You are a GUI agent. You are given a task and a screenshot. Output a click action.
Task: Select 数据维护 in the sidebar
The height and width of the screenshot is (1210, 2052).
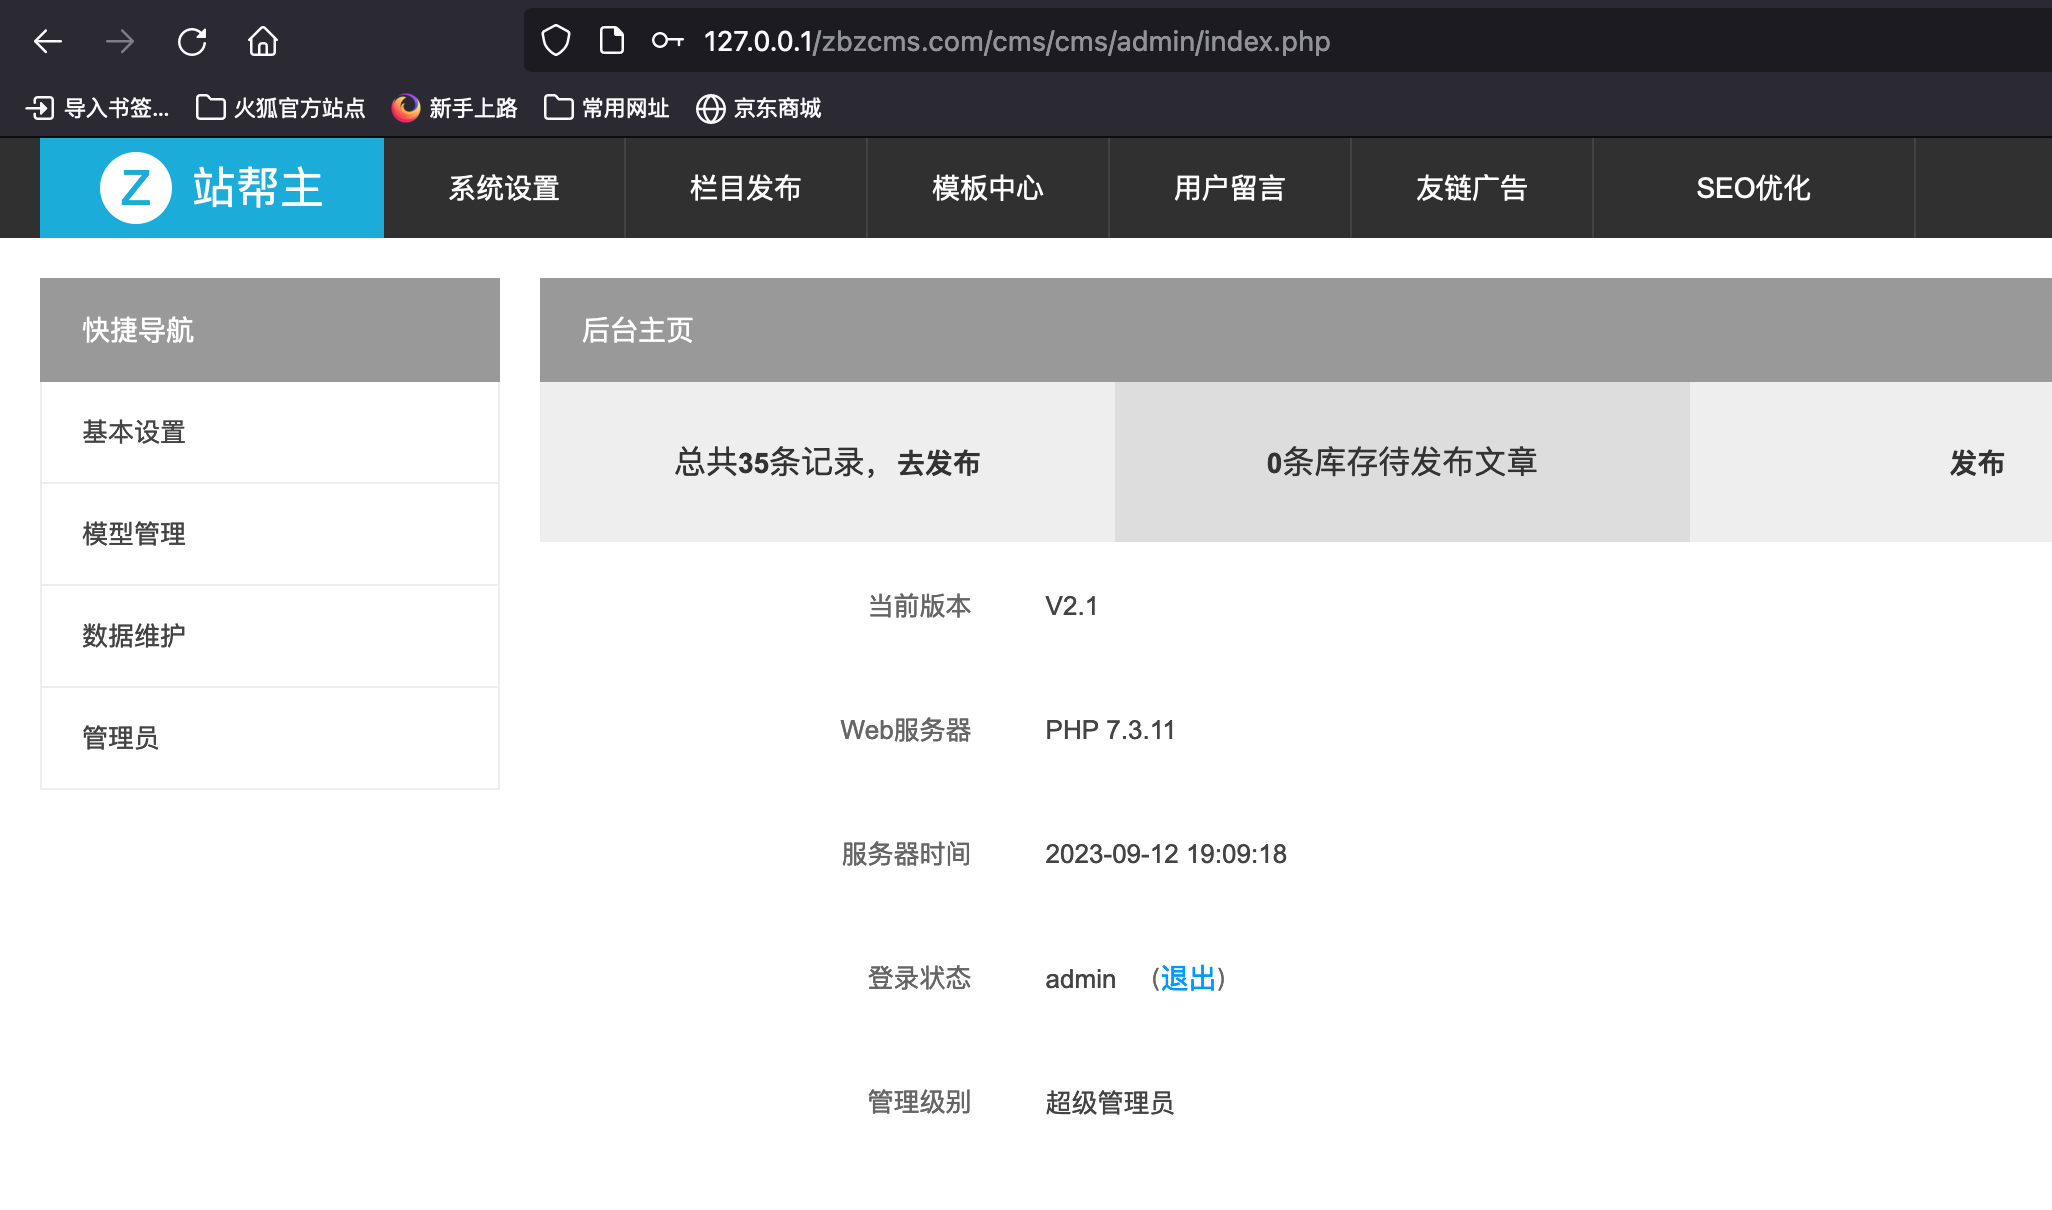[x=134, y=636]
